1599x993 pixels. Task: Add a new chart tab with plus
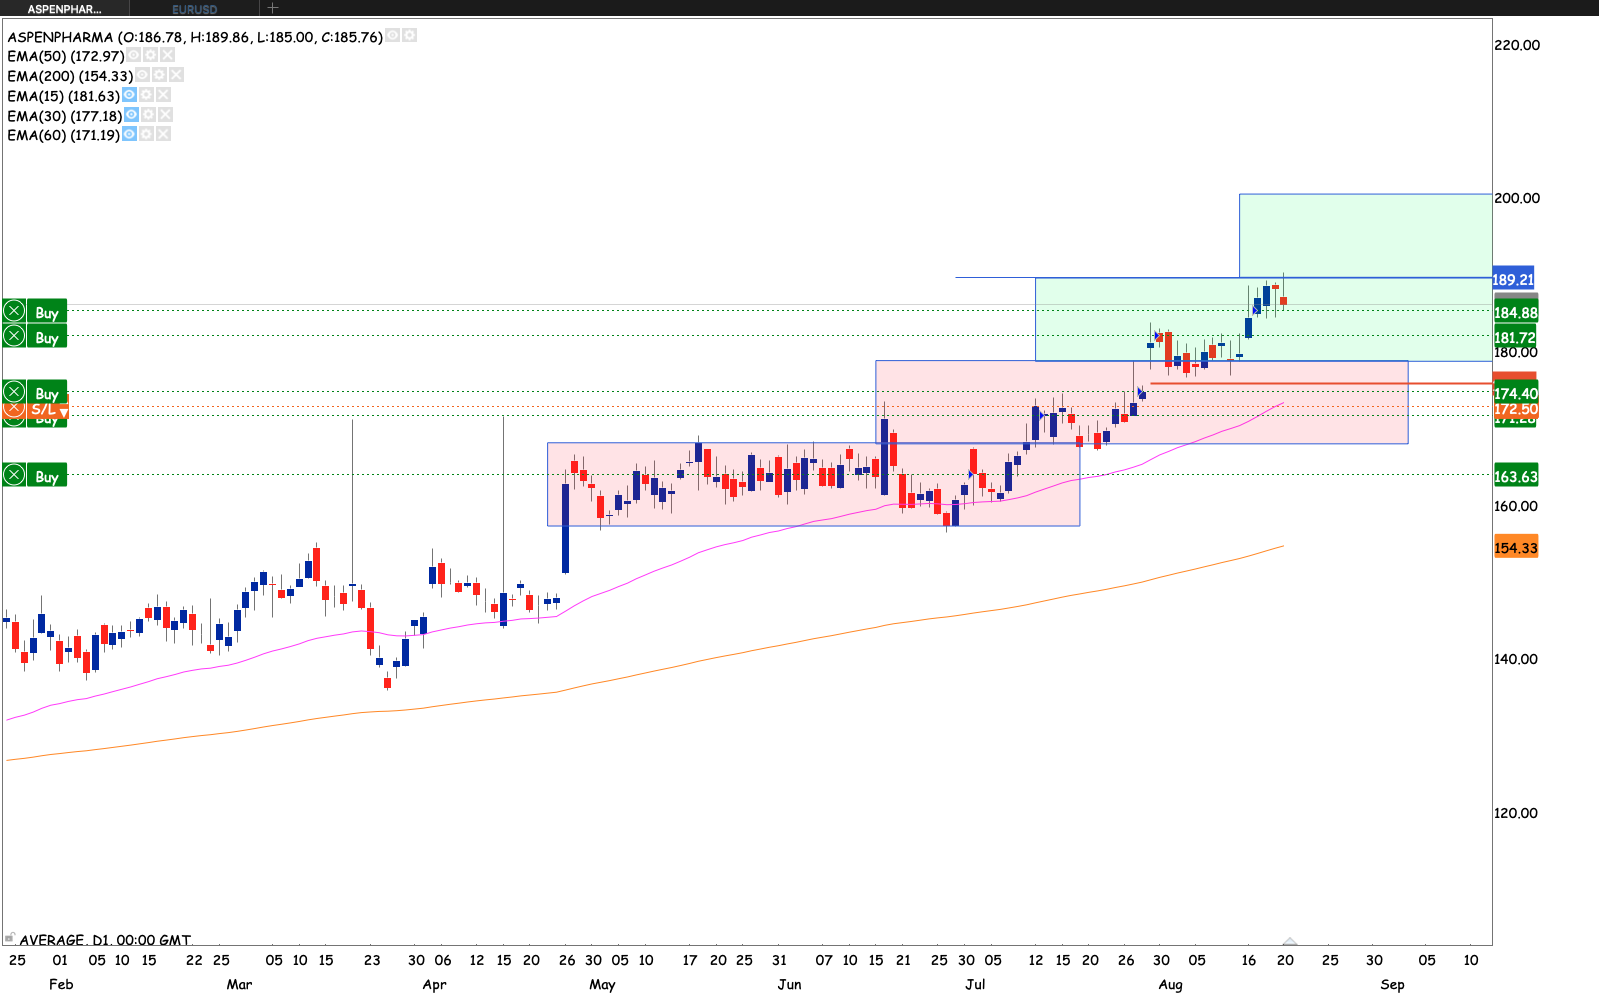(272, 8)
